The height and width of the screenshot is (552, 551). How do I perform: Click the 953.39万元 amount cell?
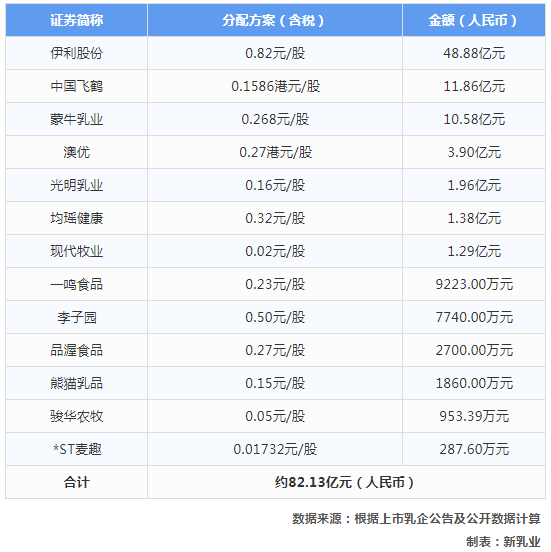pyautogui.click(x=474, y=416)
